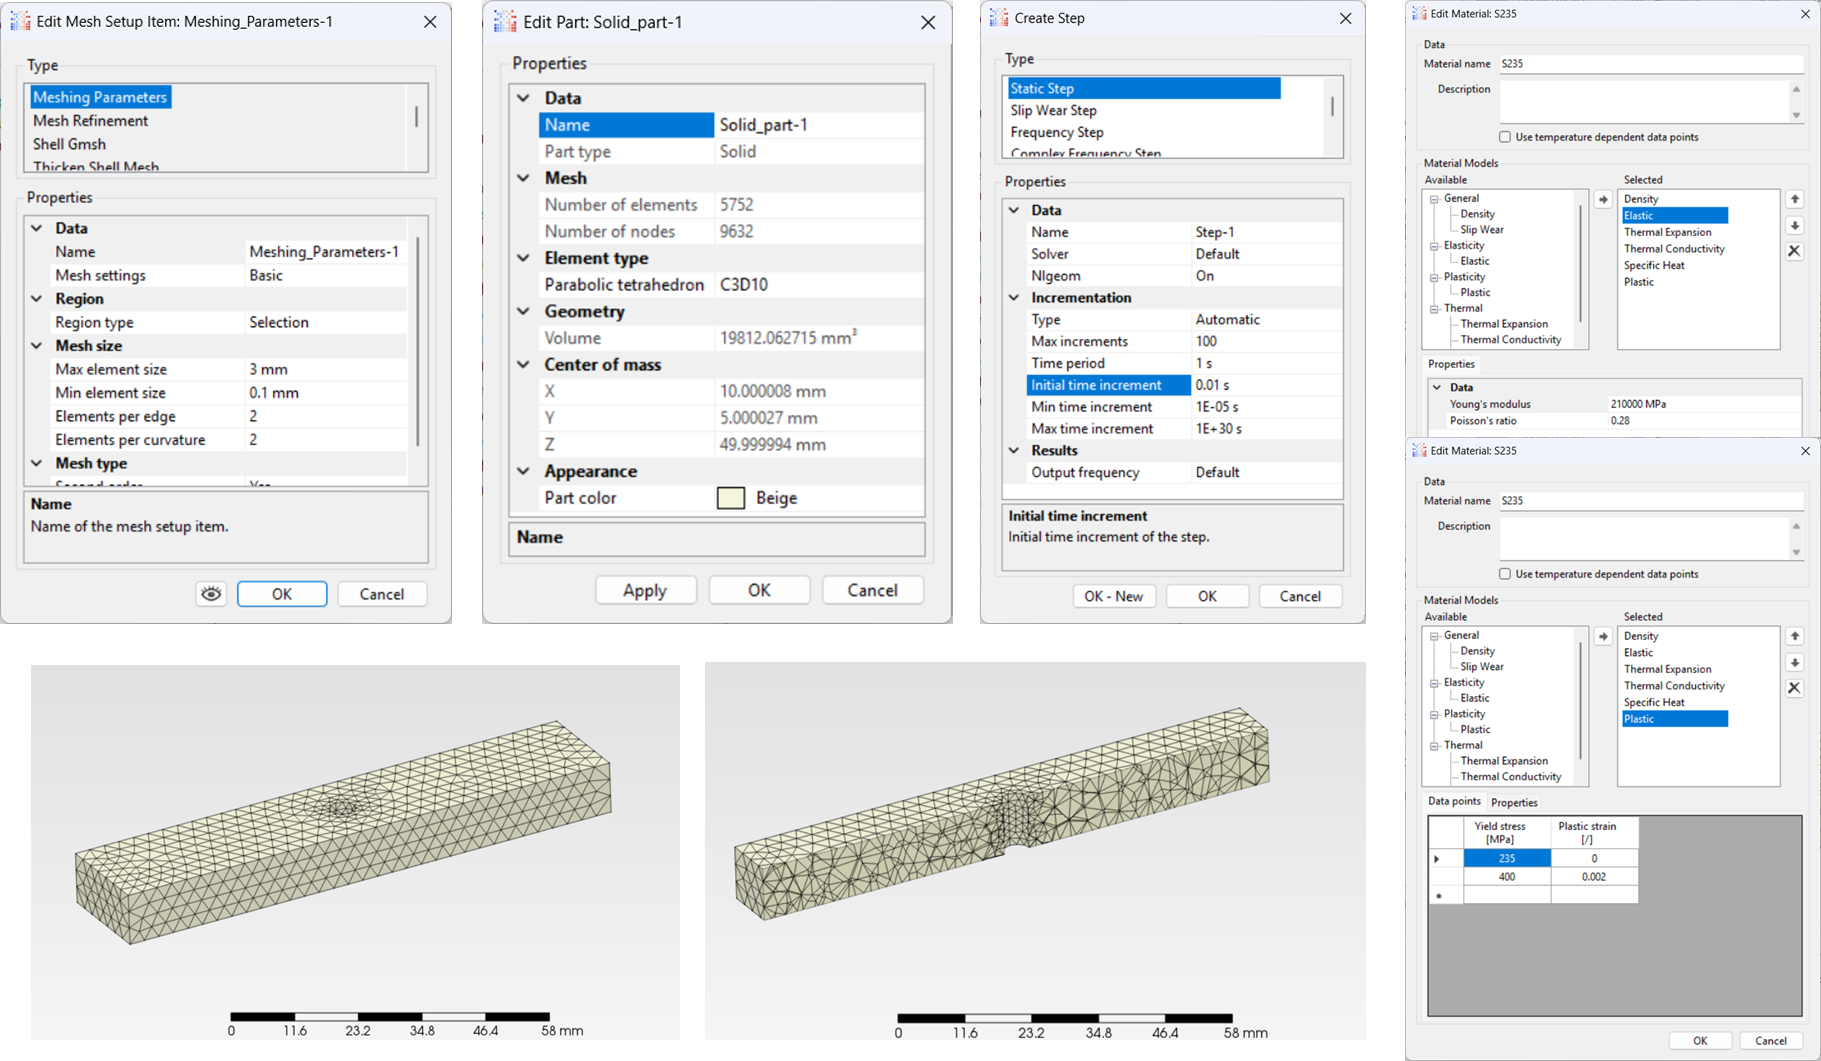Click the Type list scrollbar in Mesh Setup dialog
This screenshot has width=1821, height=1061.
(416, 117)
